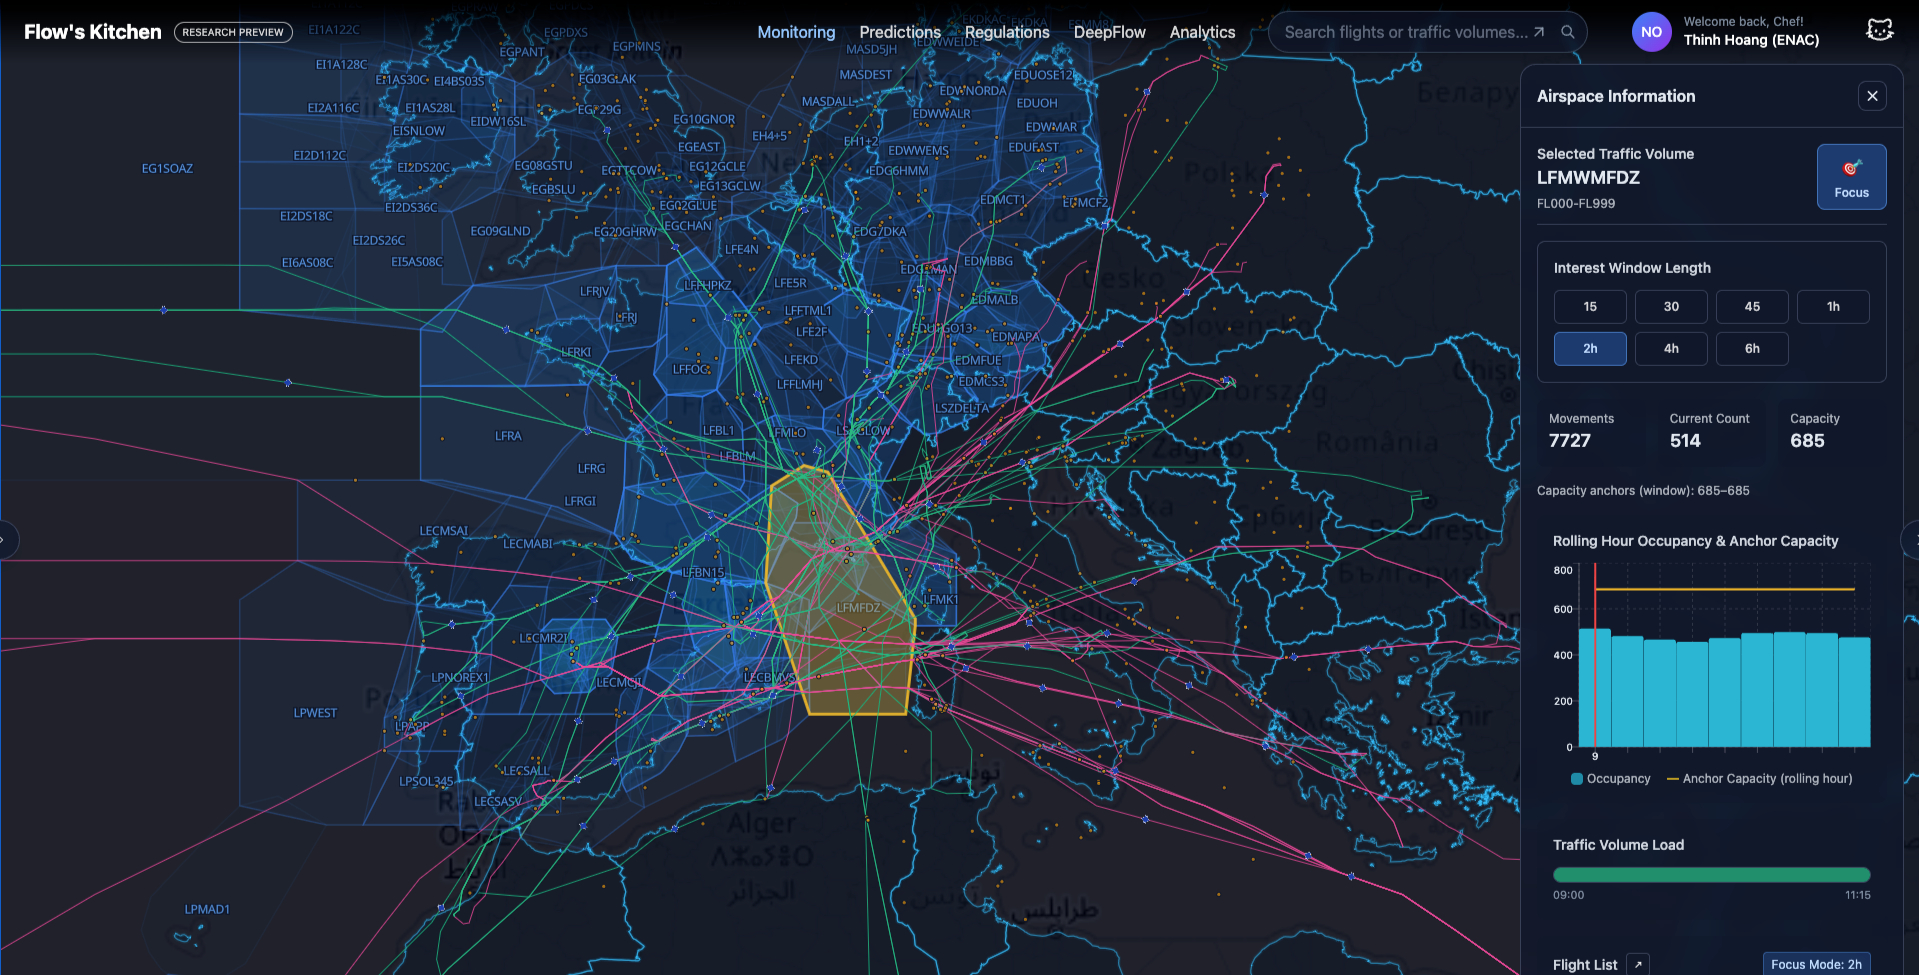Click the LECSALL sector label on map
1919x975 pixels.
(526, 771)
